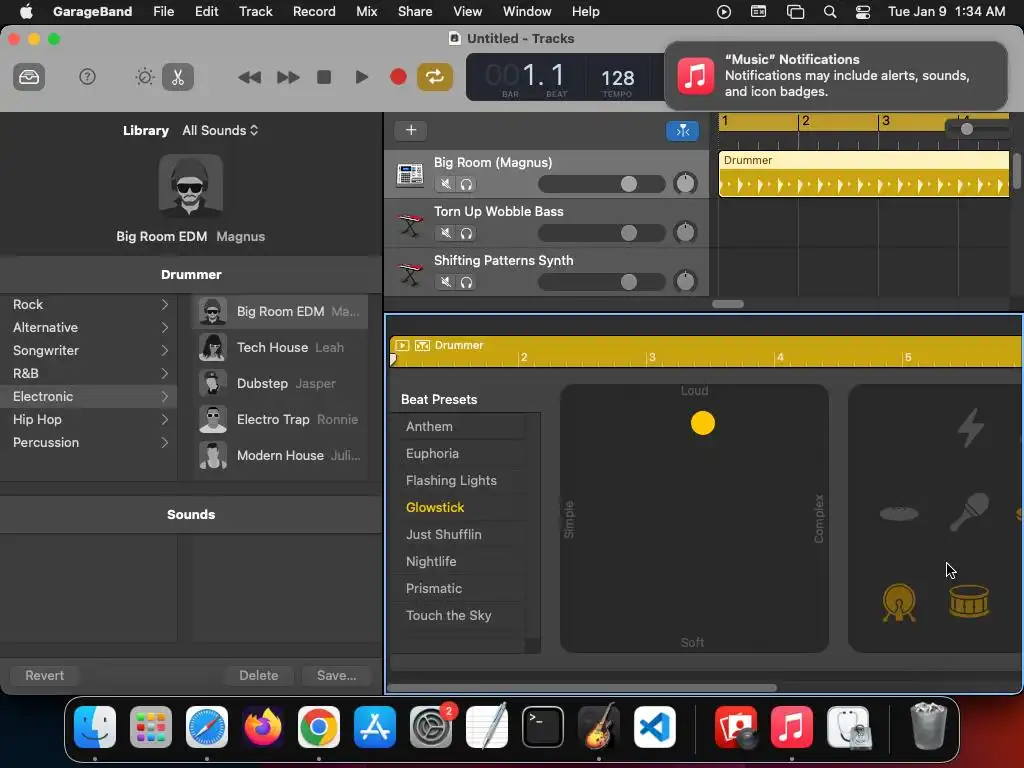Screen dimensions: 1024x768
Task: Toggle the Smart Controls button
Action: coord(144,77)
